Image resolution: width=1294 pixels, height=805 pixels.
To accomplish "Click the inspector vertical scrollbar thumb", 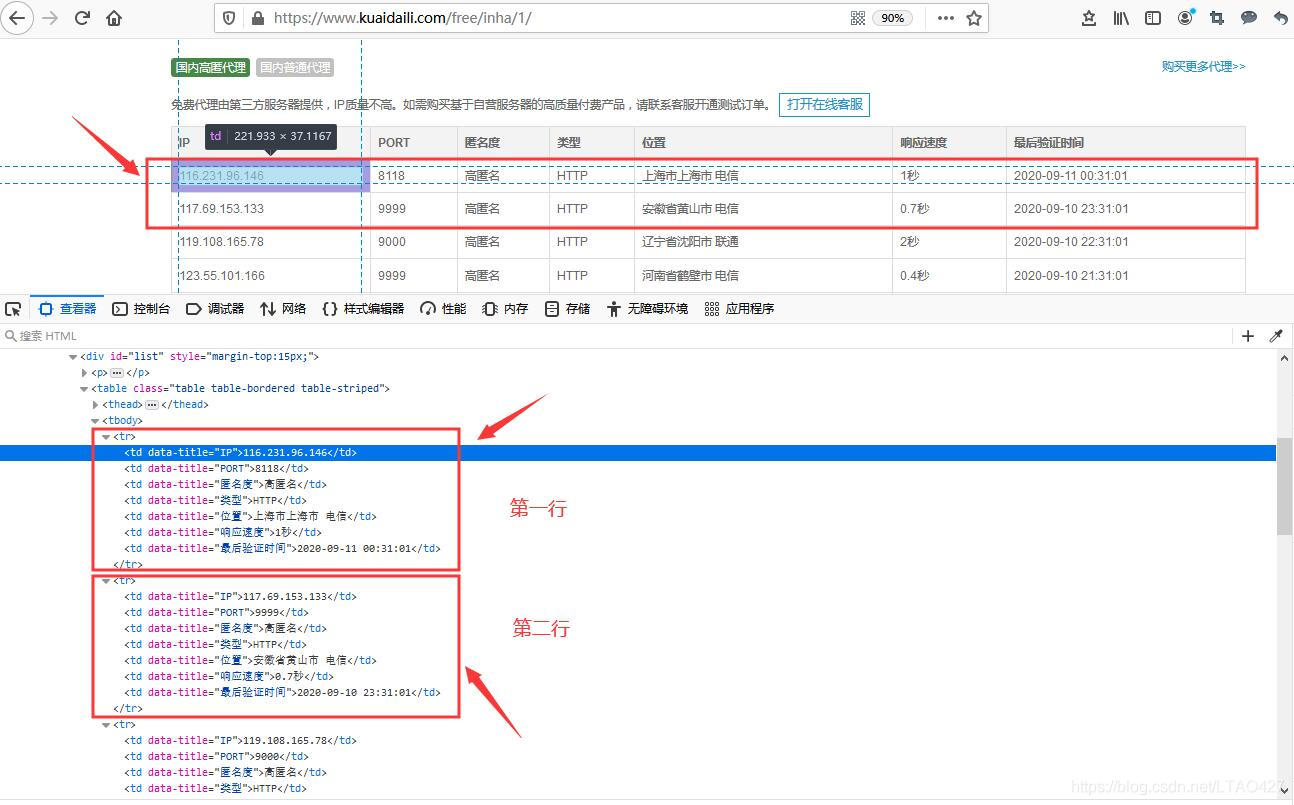I will click(1284, 486).
